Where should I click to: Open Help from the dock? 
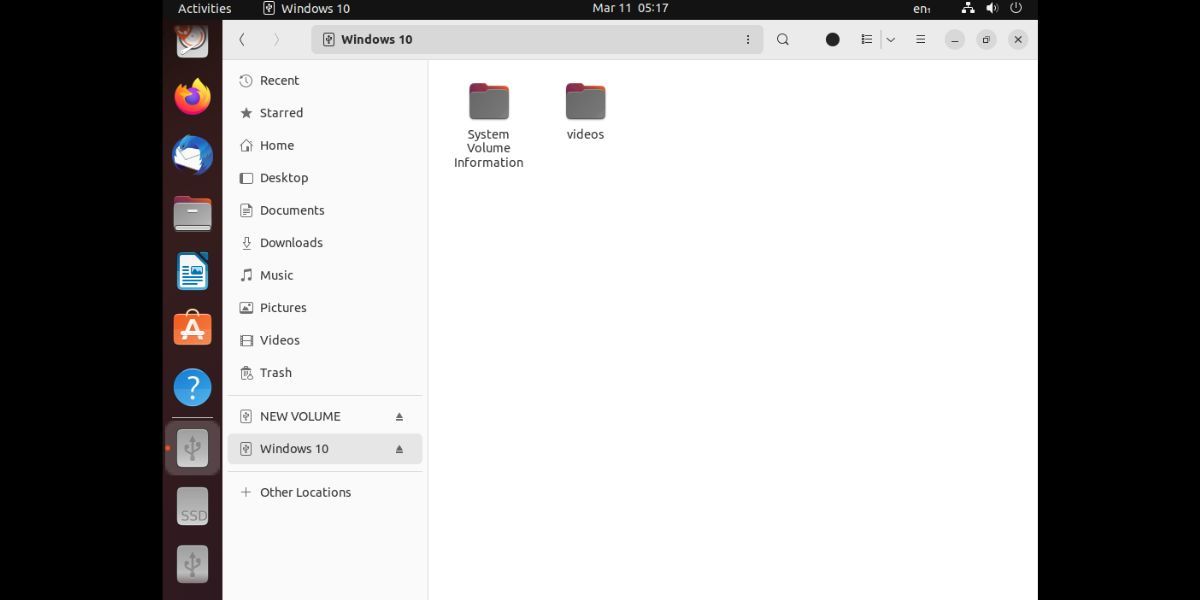pyautogui.click(x=193, y=387)
